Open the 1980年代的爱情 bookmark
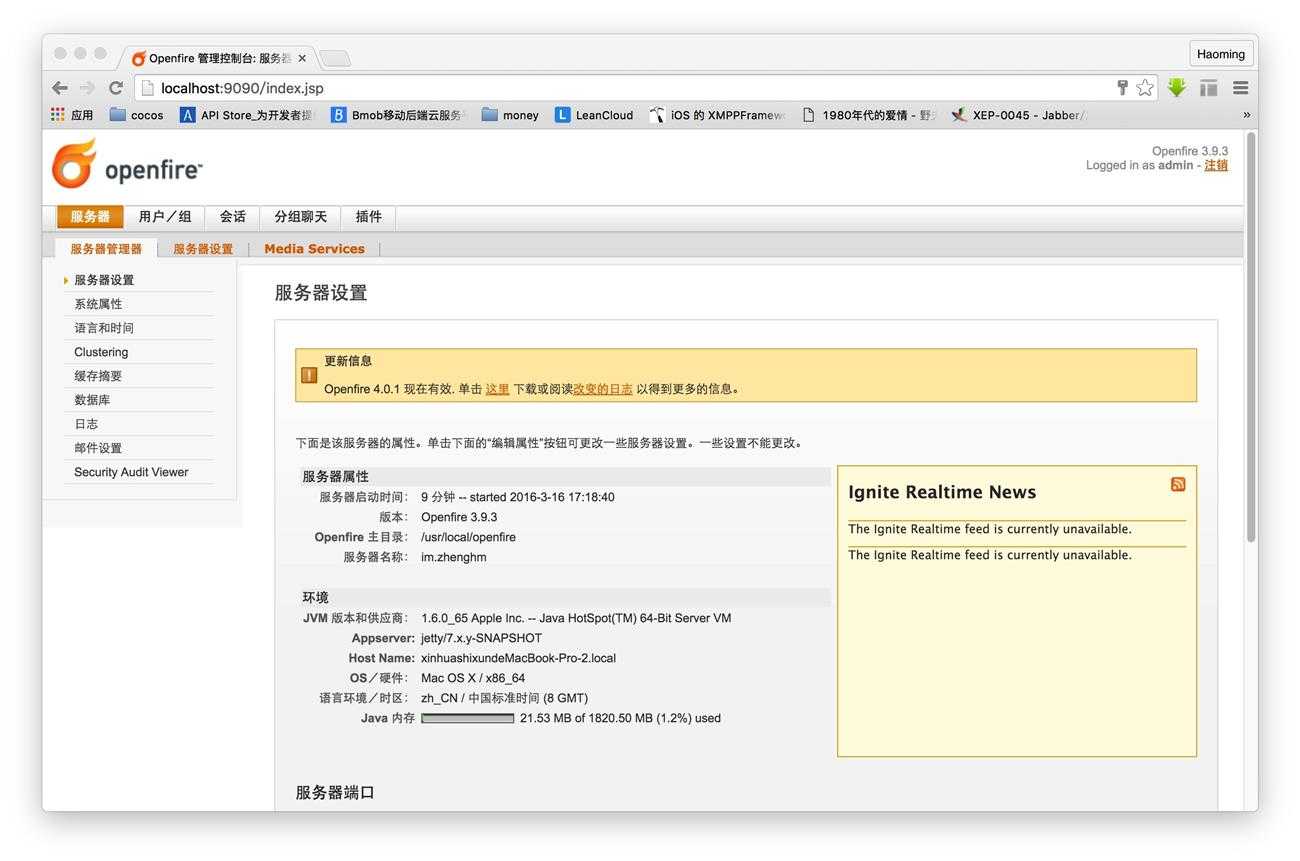 coord(869,115)
